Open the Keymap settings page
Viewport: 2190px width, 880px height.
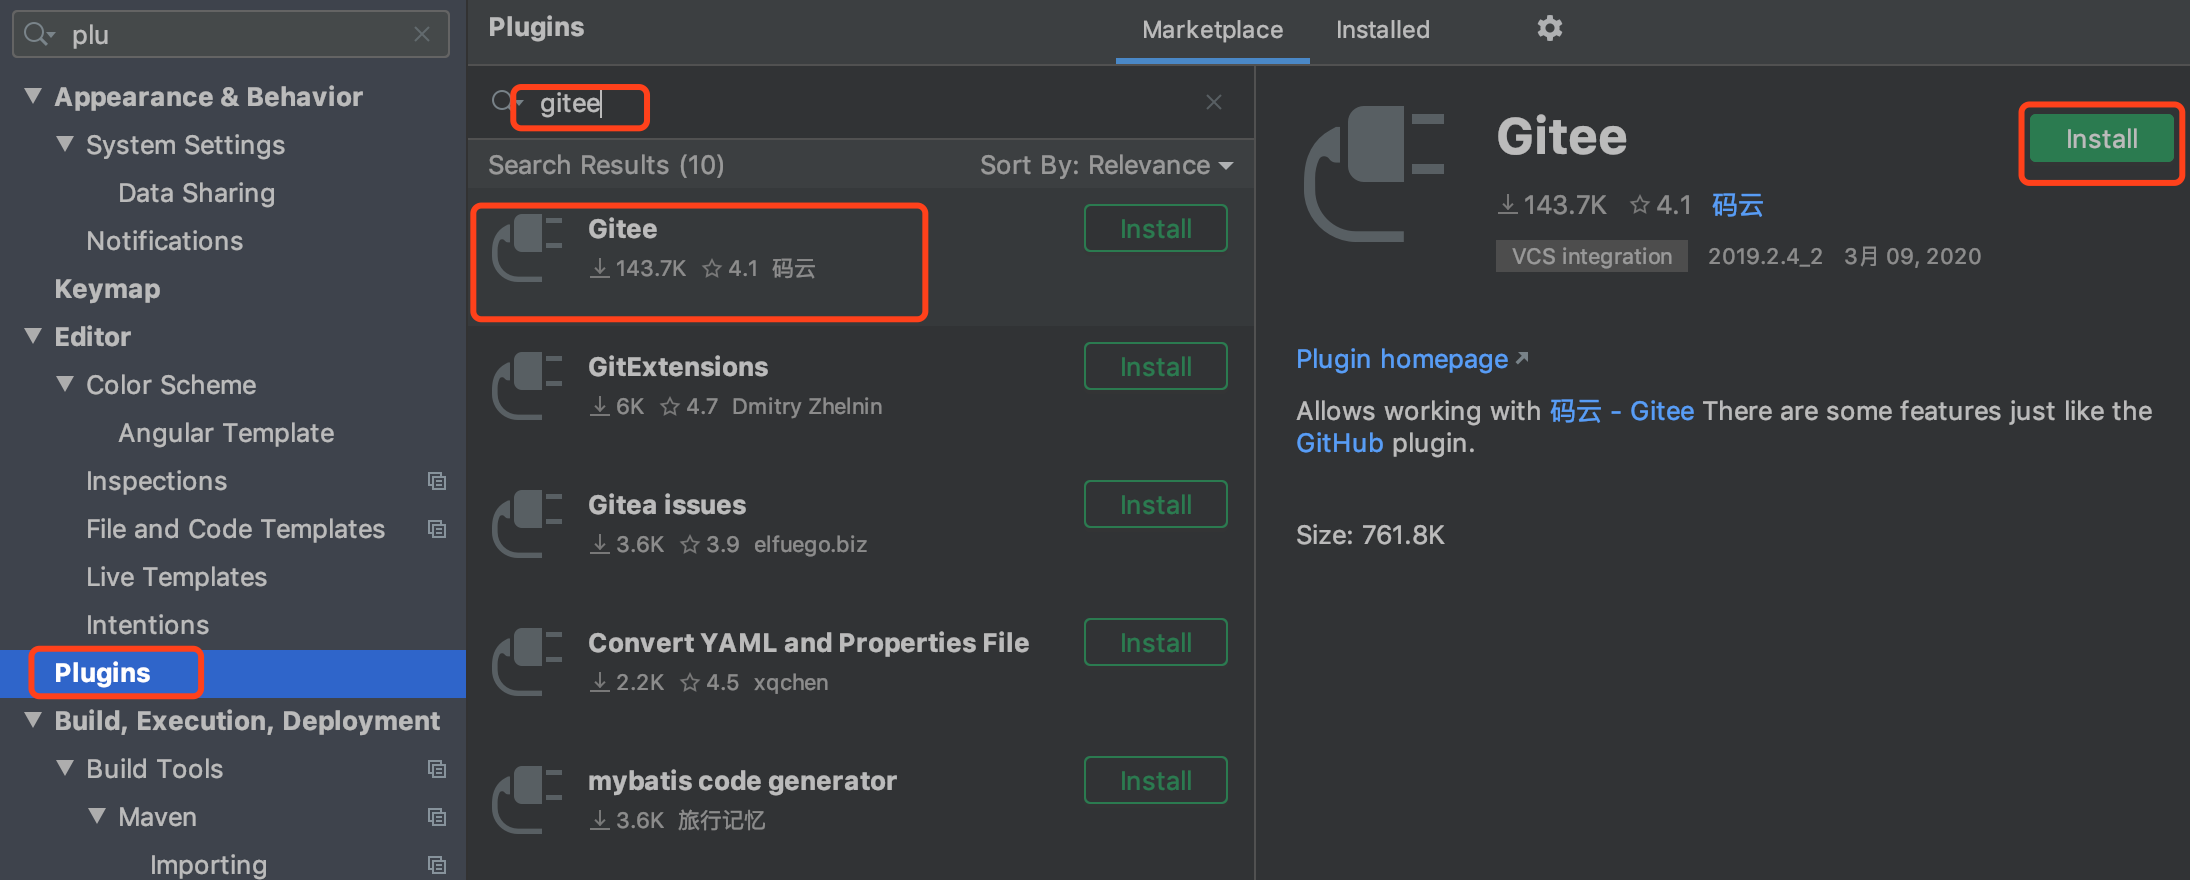pyautogui.click(x=107, y=289)
